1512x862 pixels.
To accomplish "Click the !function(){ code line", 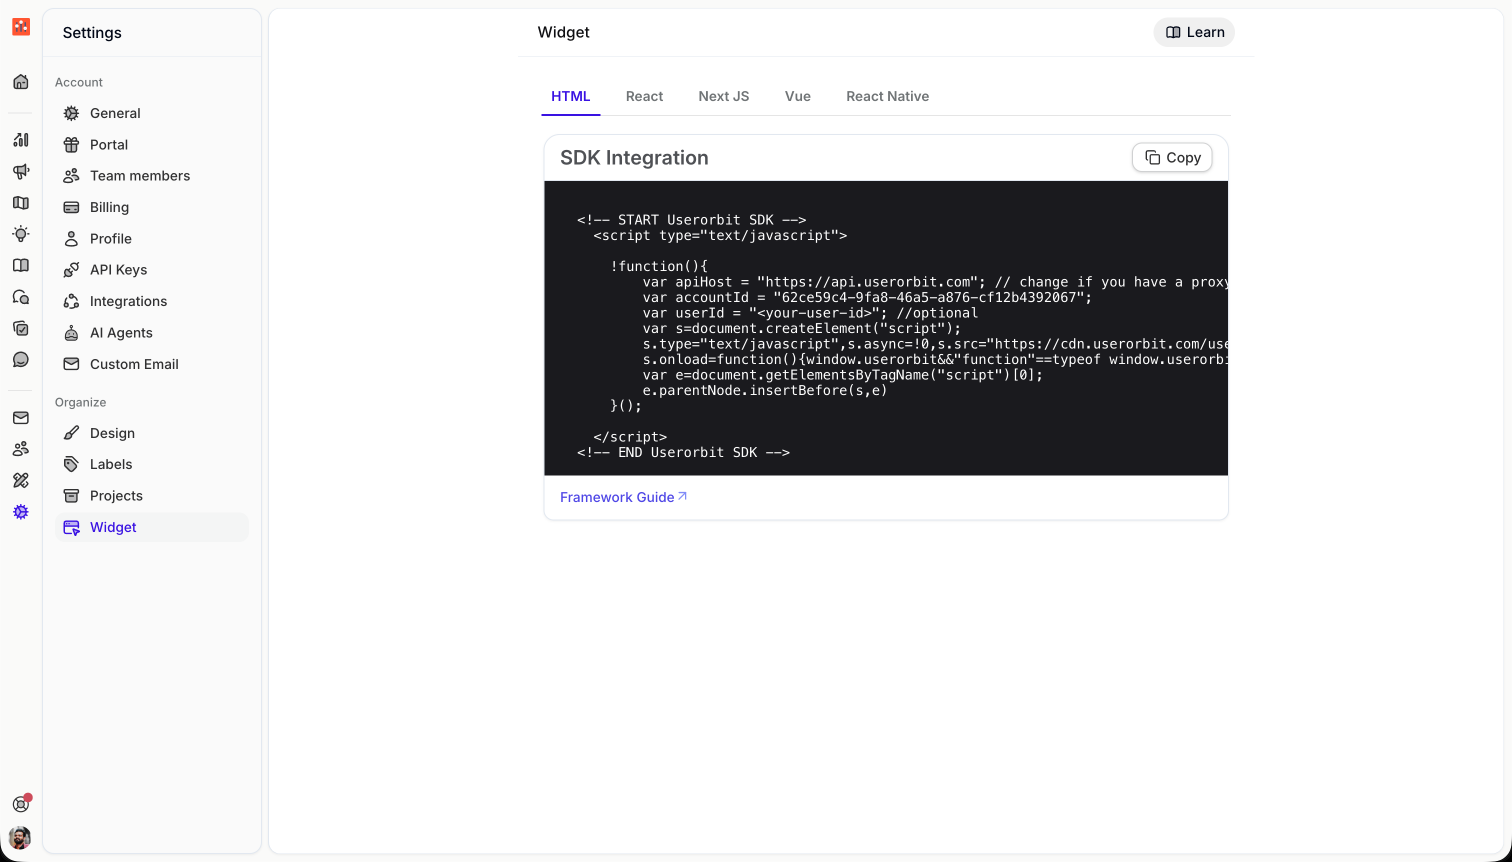I will tap(659, 267).
